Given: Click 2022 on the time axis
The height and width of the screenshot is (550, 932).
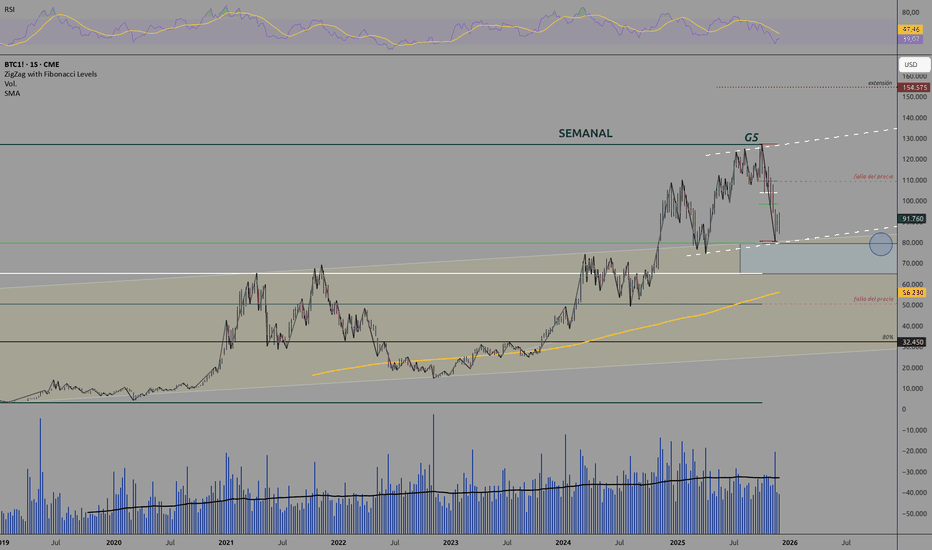Looking at the screenshot, I should (338, 542).
